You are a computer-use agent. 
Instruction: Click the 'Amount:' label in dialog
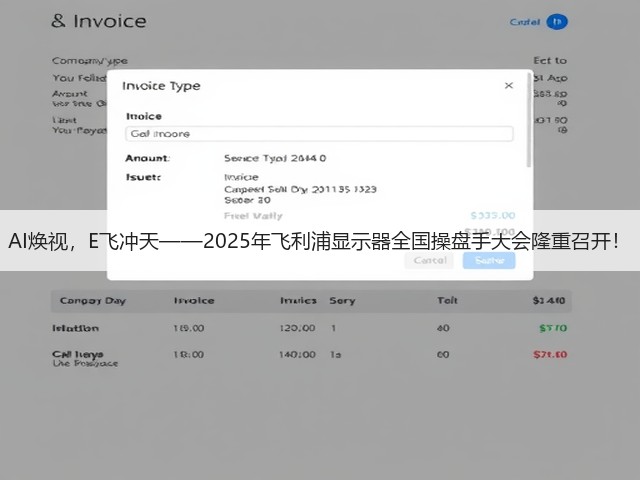(x=147, y=158)
